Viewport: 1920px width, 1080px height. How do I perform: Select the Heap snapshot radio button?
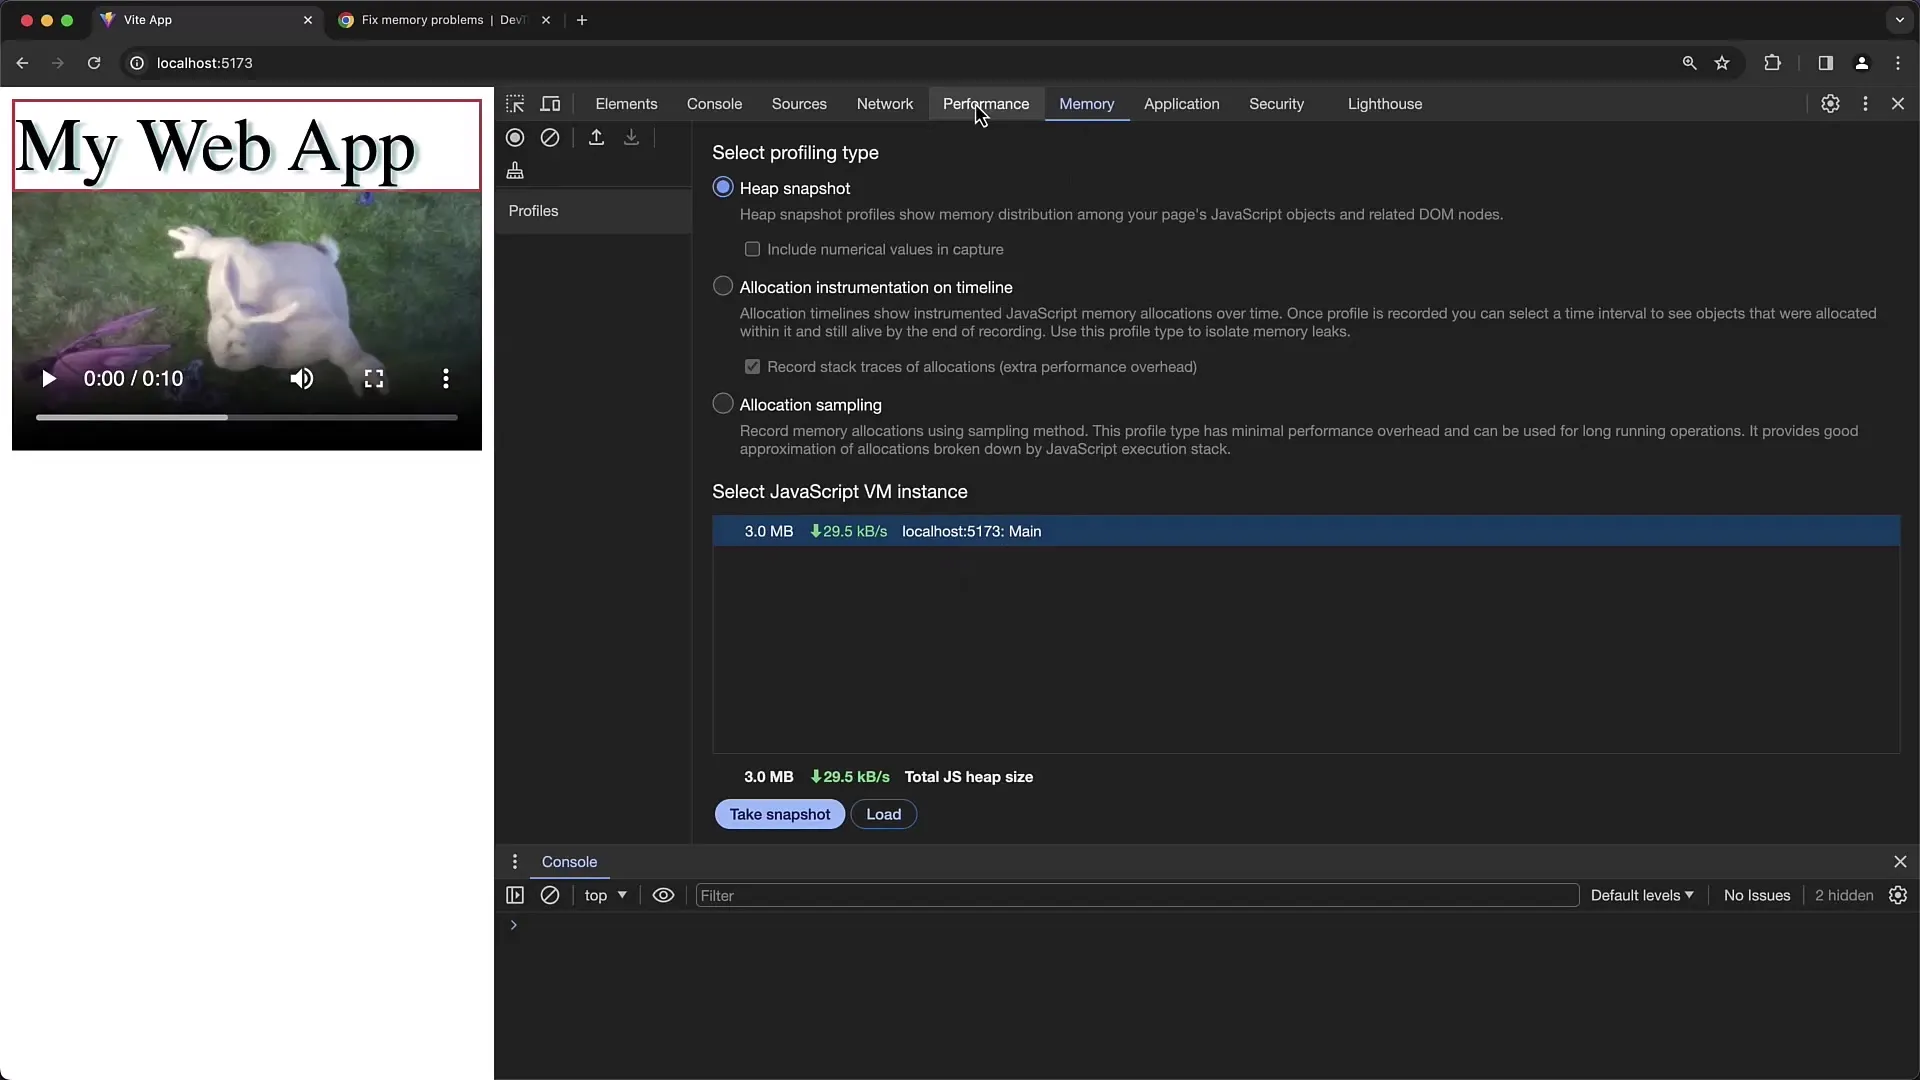(723, 187)
